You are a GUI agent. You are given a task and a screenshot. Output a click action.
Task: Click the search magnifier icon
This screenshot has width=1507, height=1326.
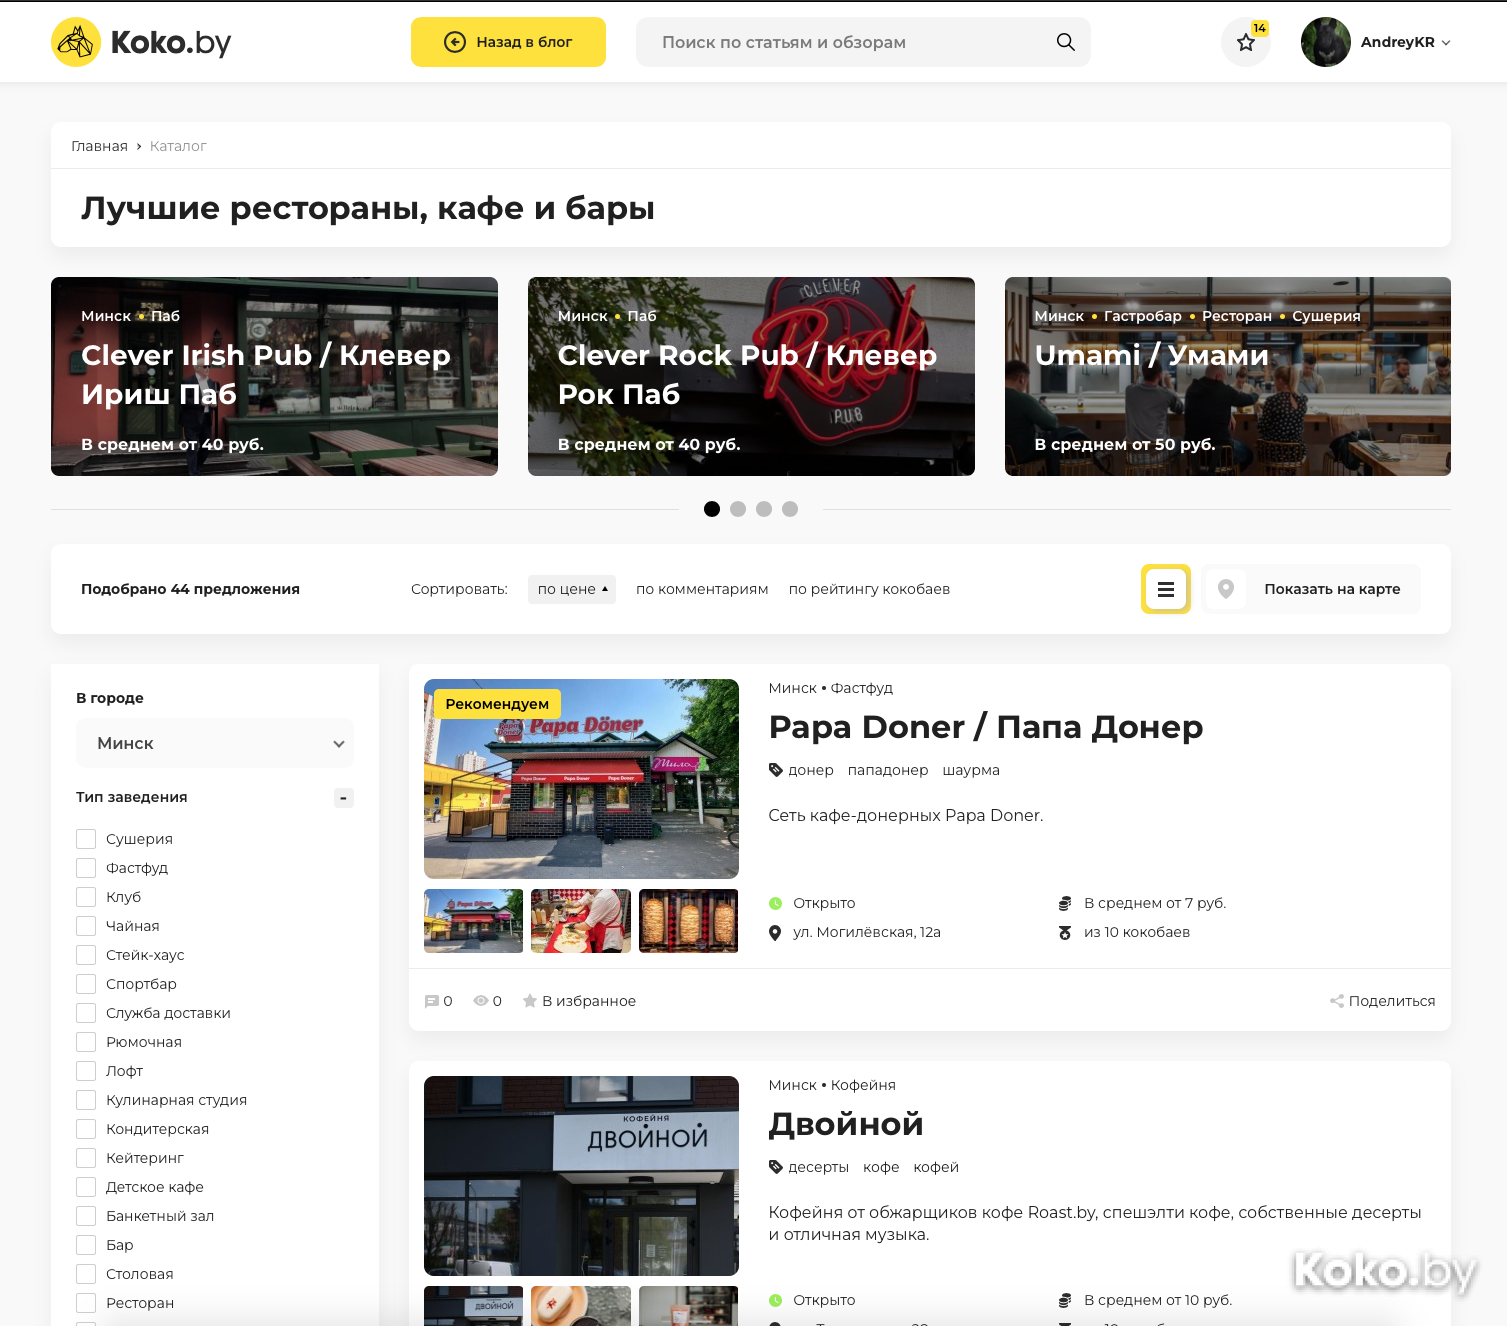tap(1065, 42)
